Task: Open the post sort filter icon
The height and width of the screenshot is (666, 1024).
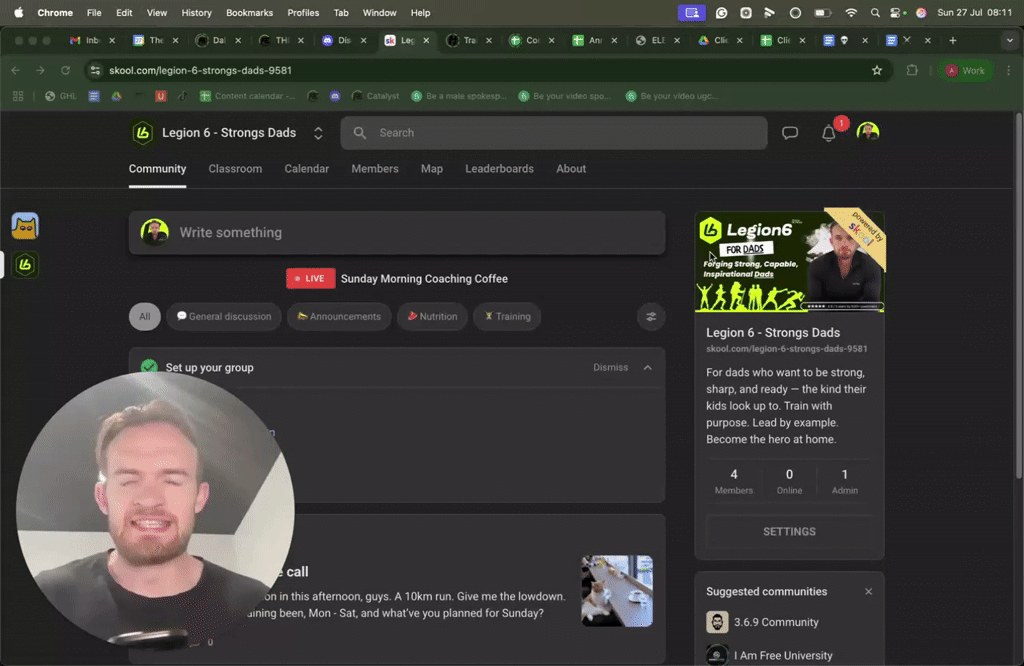Action: [x=651, y=317]
